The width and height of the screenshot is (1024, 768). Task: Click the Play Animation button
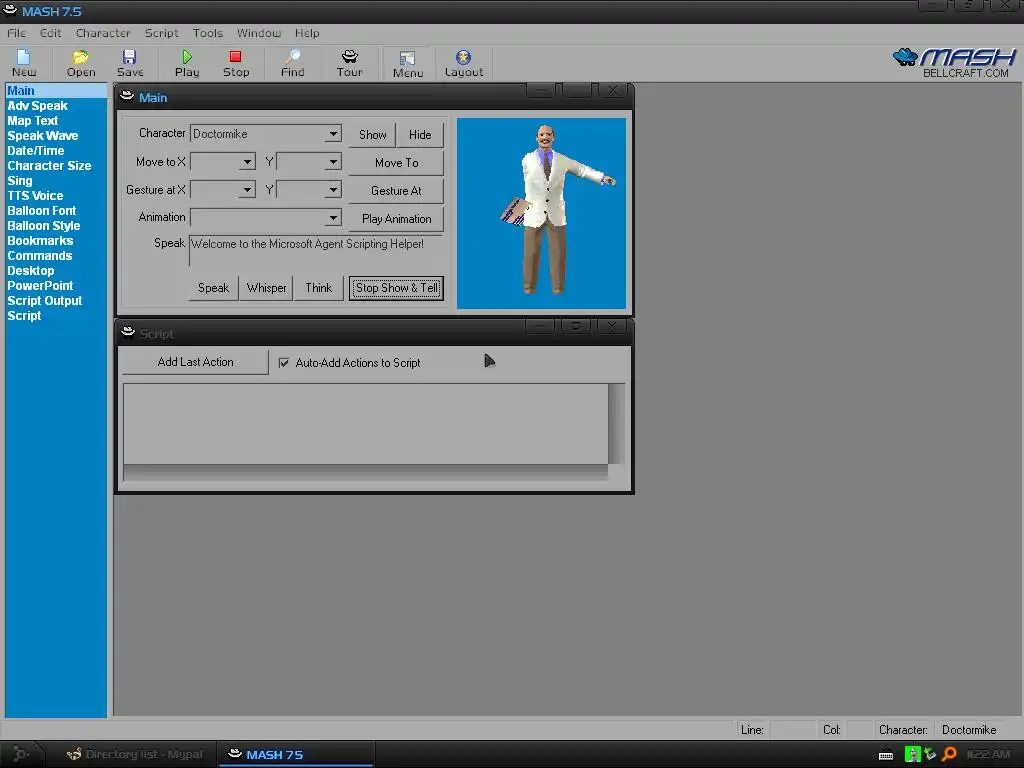[x=396, y=219]
